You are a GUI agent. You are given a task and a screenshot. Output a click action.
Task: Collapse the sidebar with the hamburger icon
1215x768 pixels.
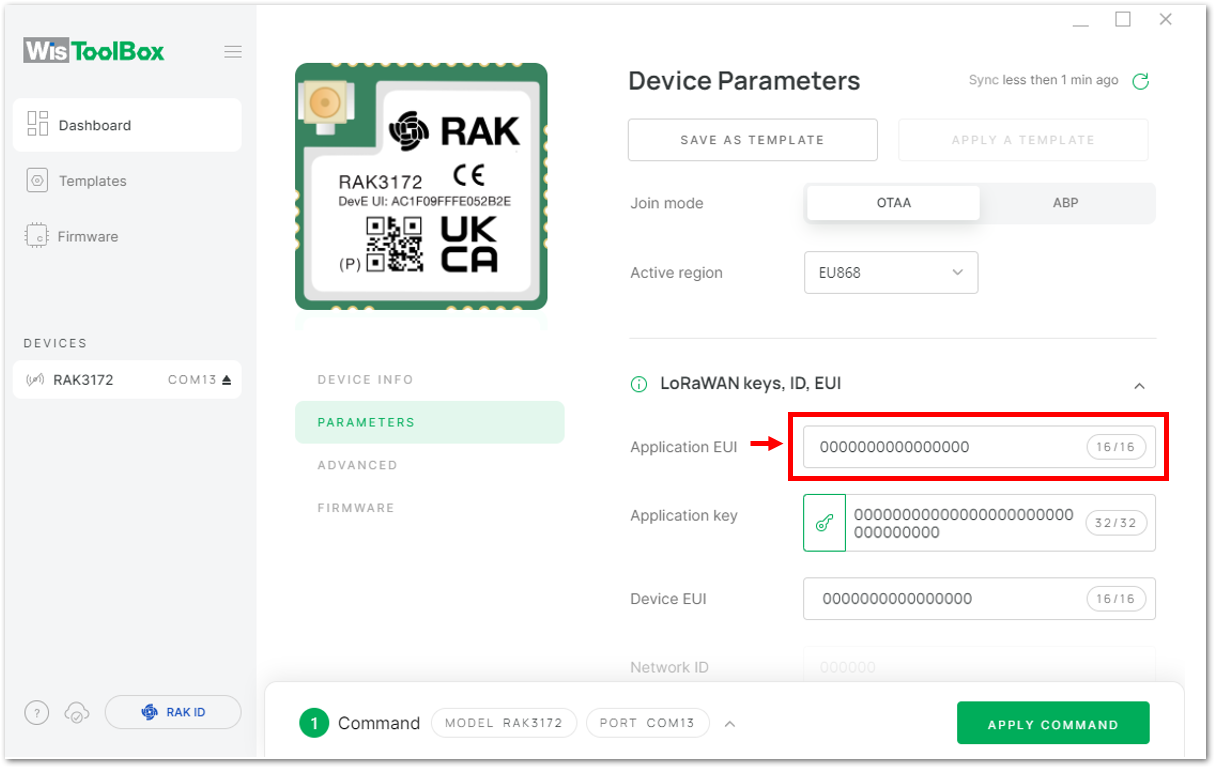[233, 52]
